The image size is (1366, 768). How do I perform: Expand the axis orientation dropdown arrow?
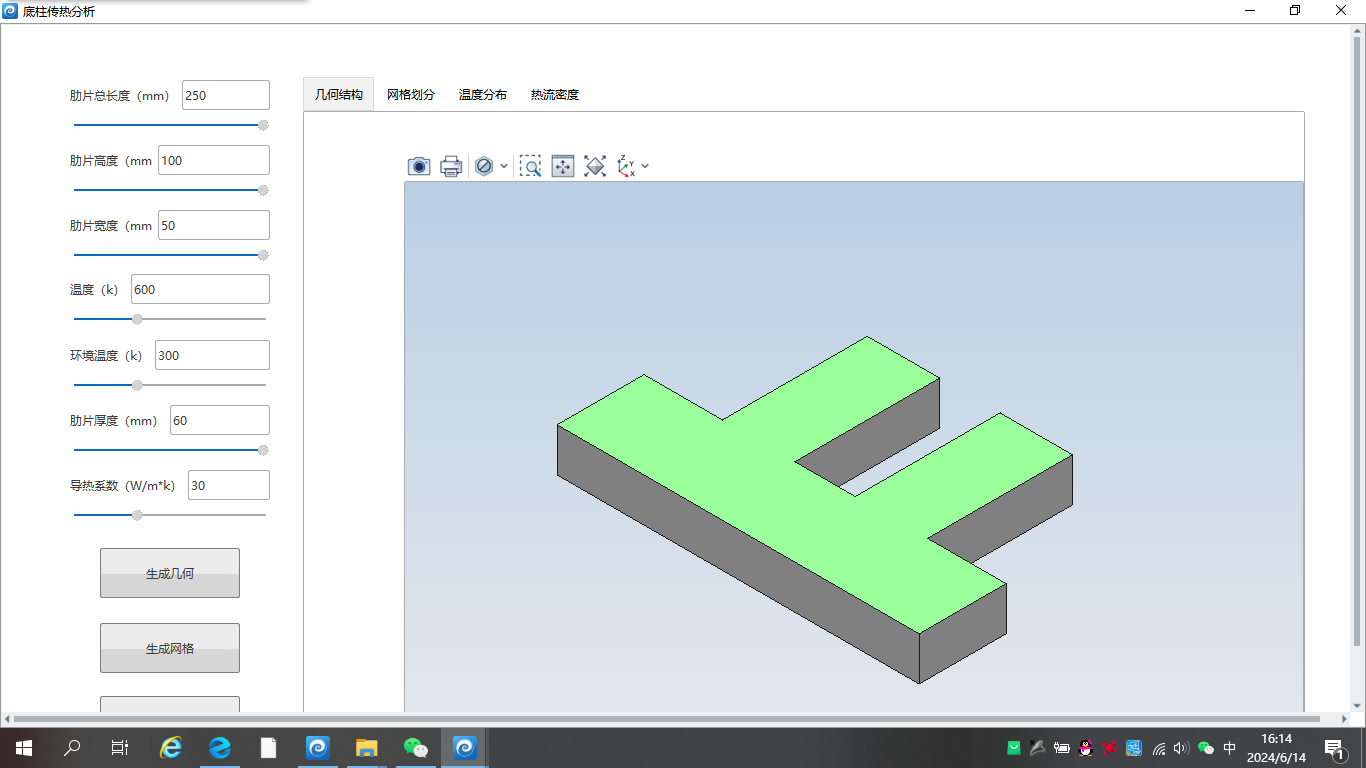tap(645, 166)
